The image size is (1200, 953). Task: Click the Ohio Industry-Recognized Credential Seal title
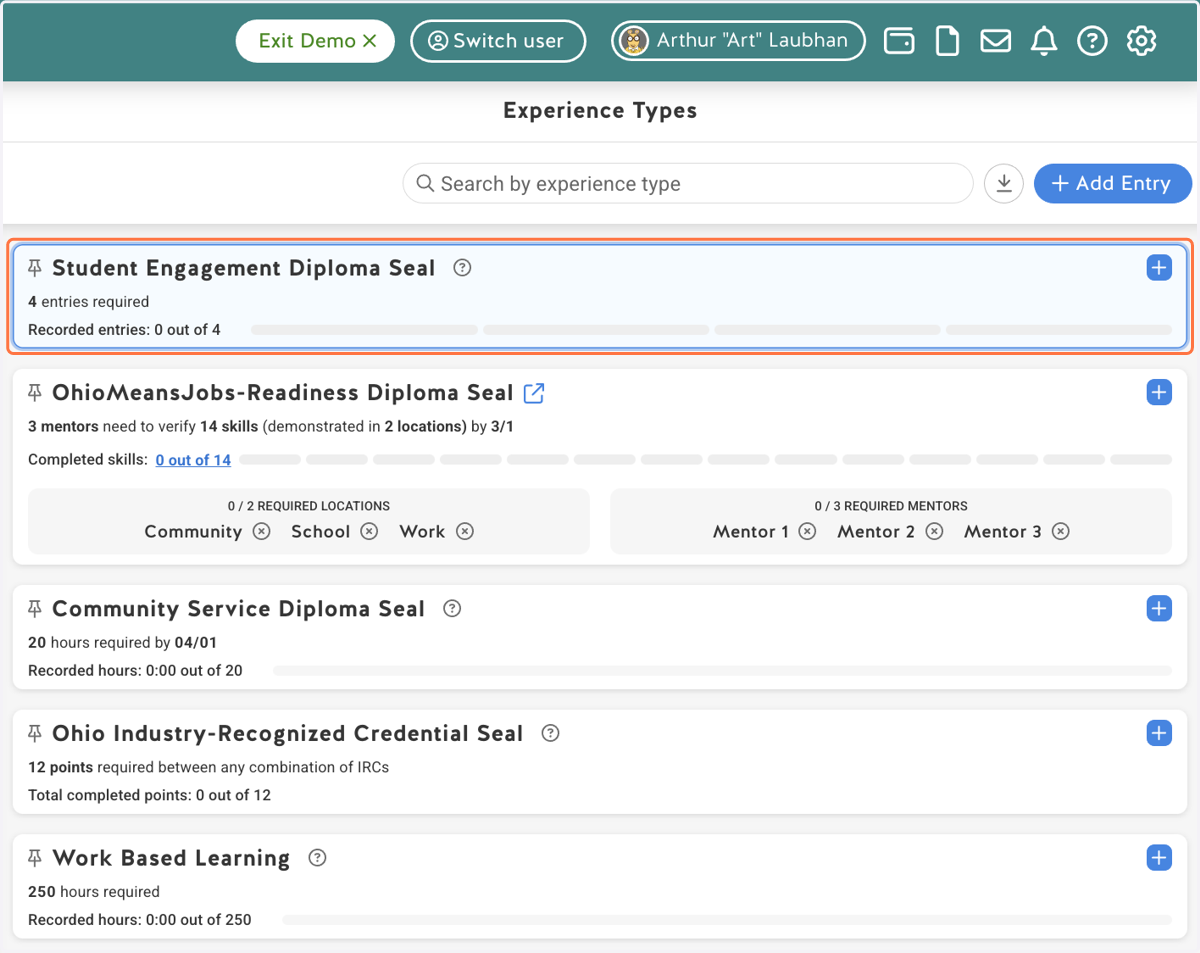tap(288, 734)
